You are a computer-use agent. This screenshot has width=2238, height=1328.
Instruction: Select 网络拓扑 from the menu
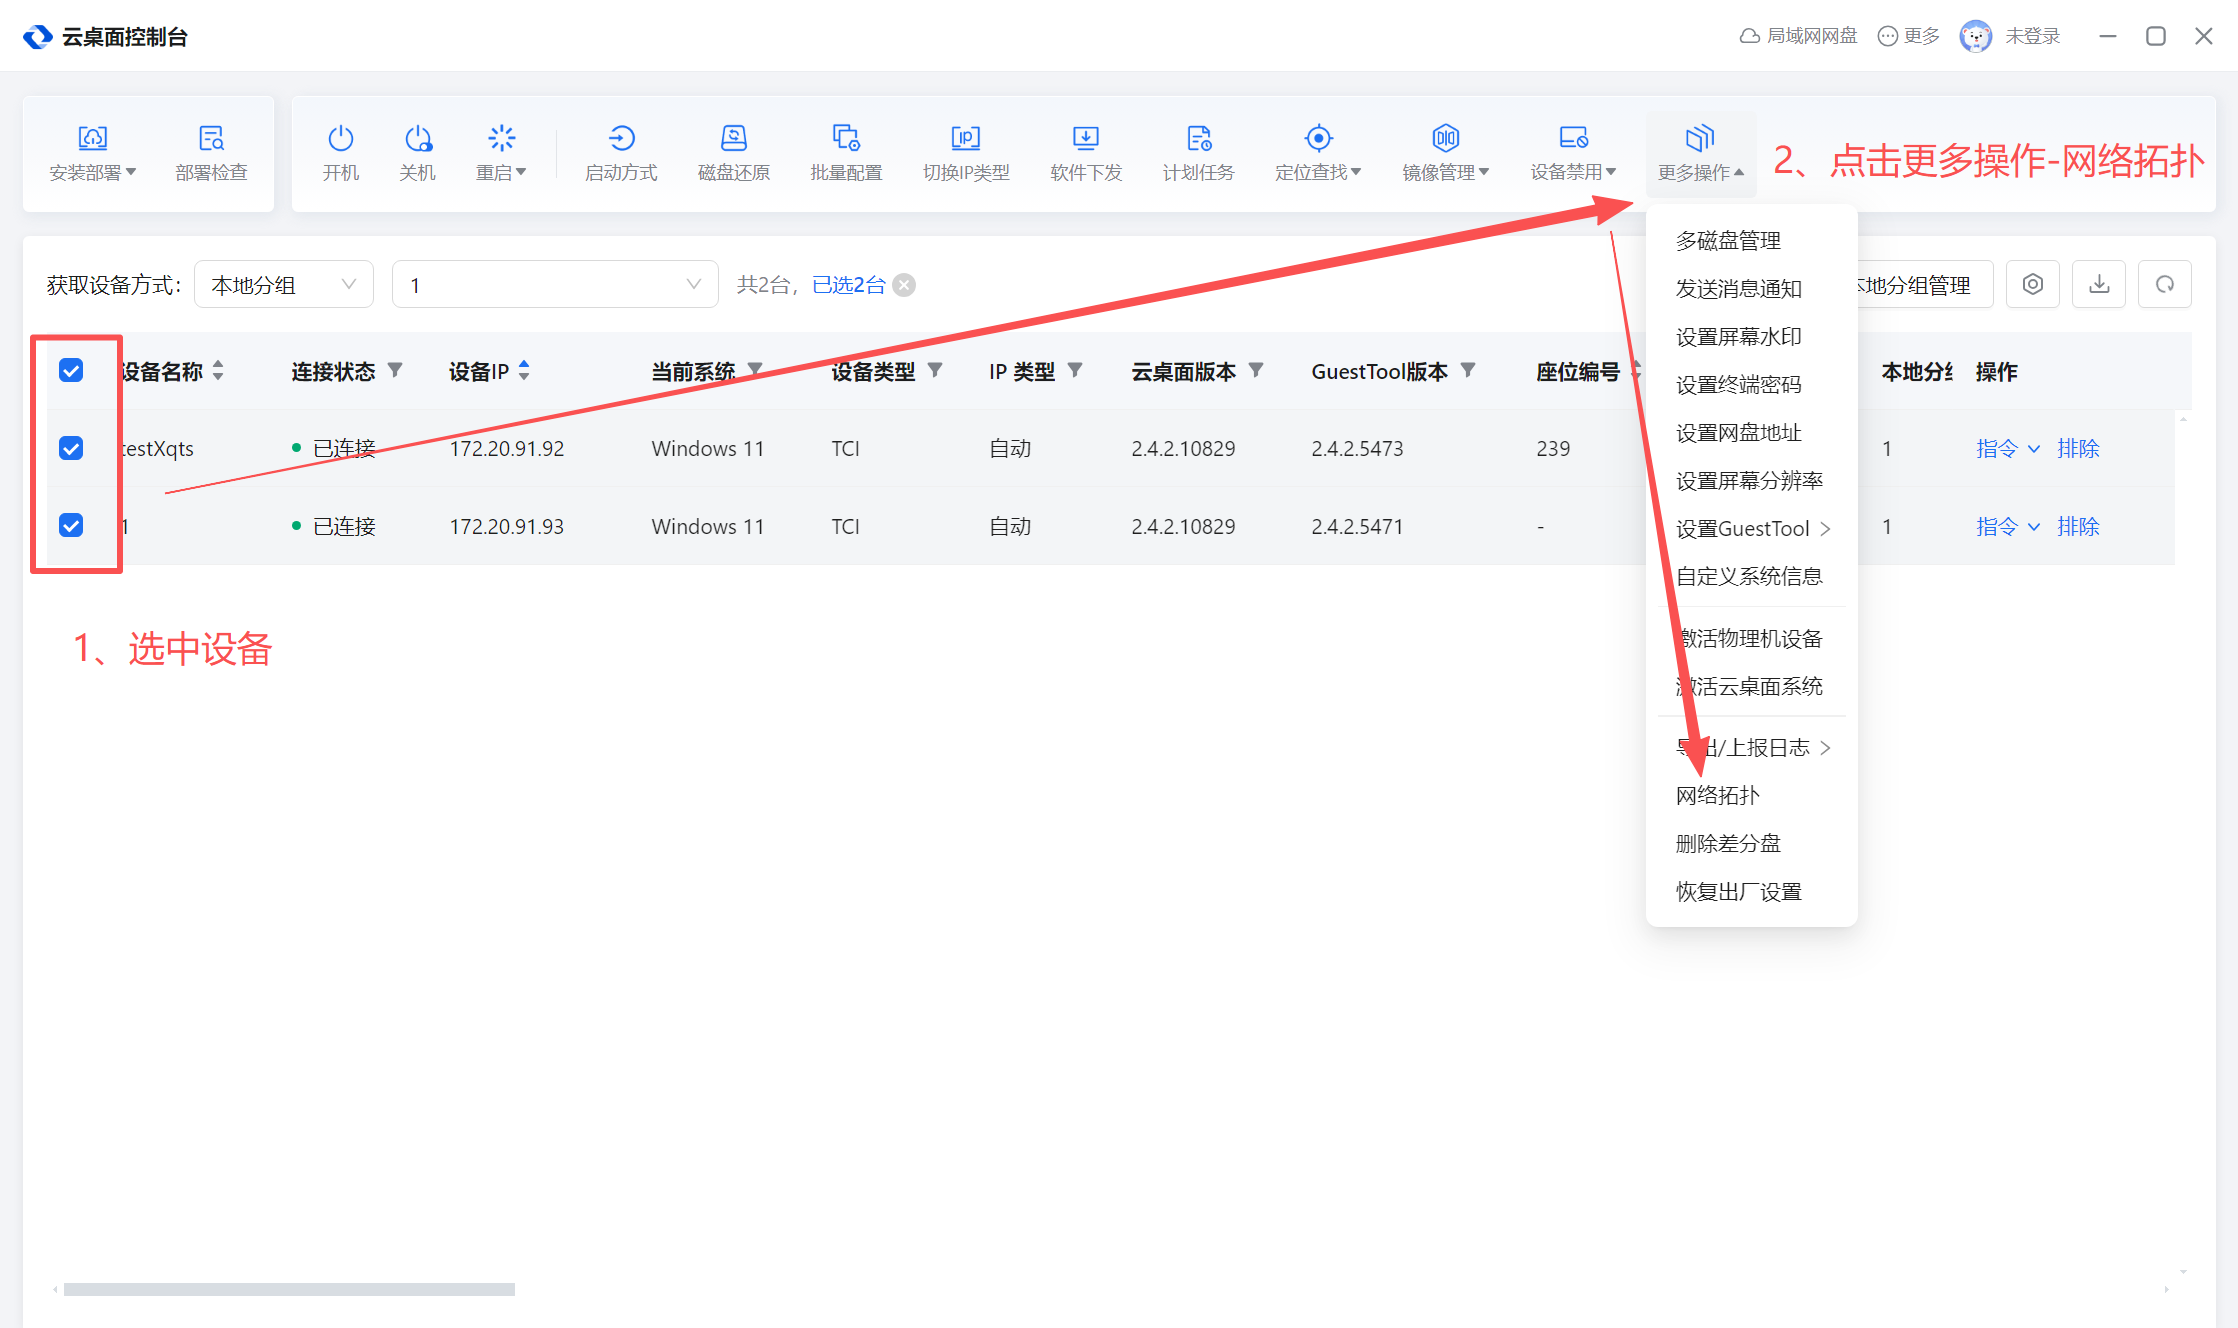pos(1717,796)
